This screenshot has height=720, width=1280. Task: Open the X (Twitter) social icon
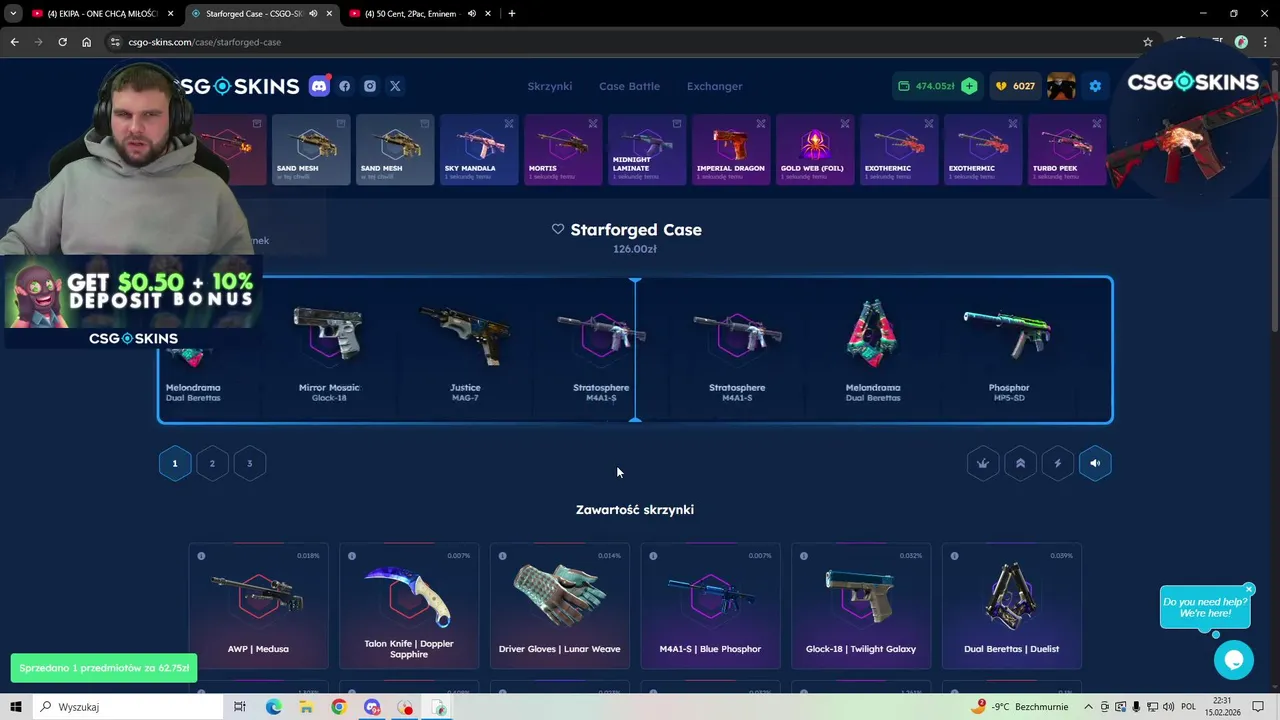[395, 86]
